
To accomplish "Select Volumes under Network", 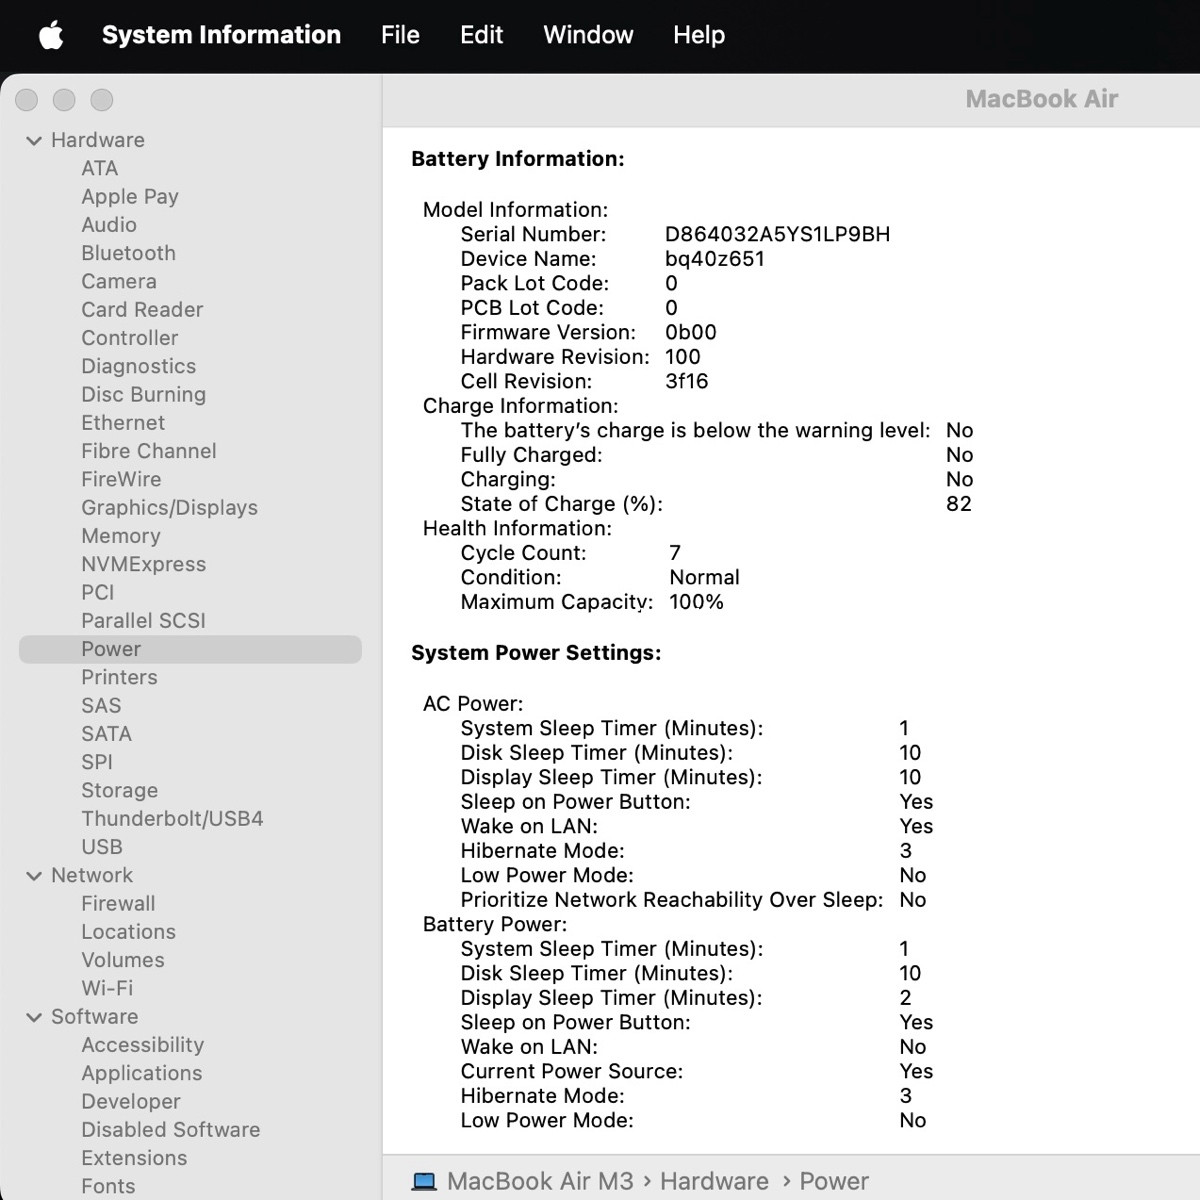I will click(x=123, y=960).
